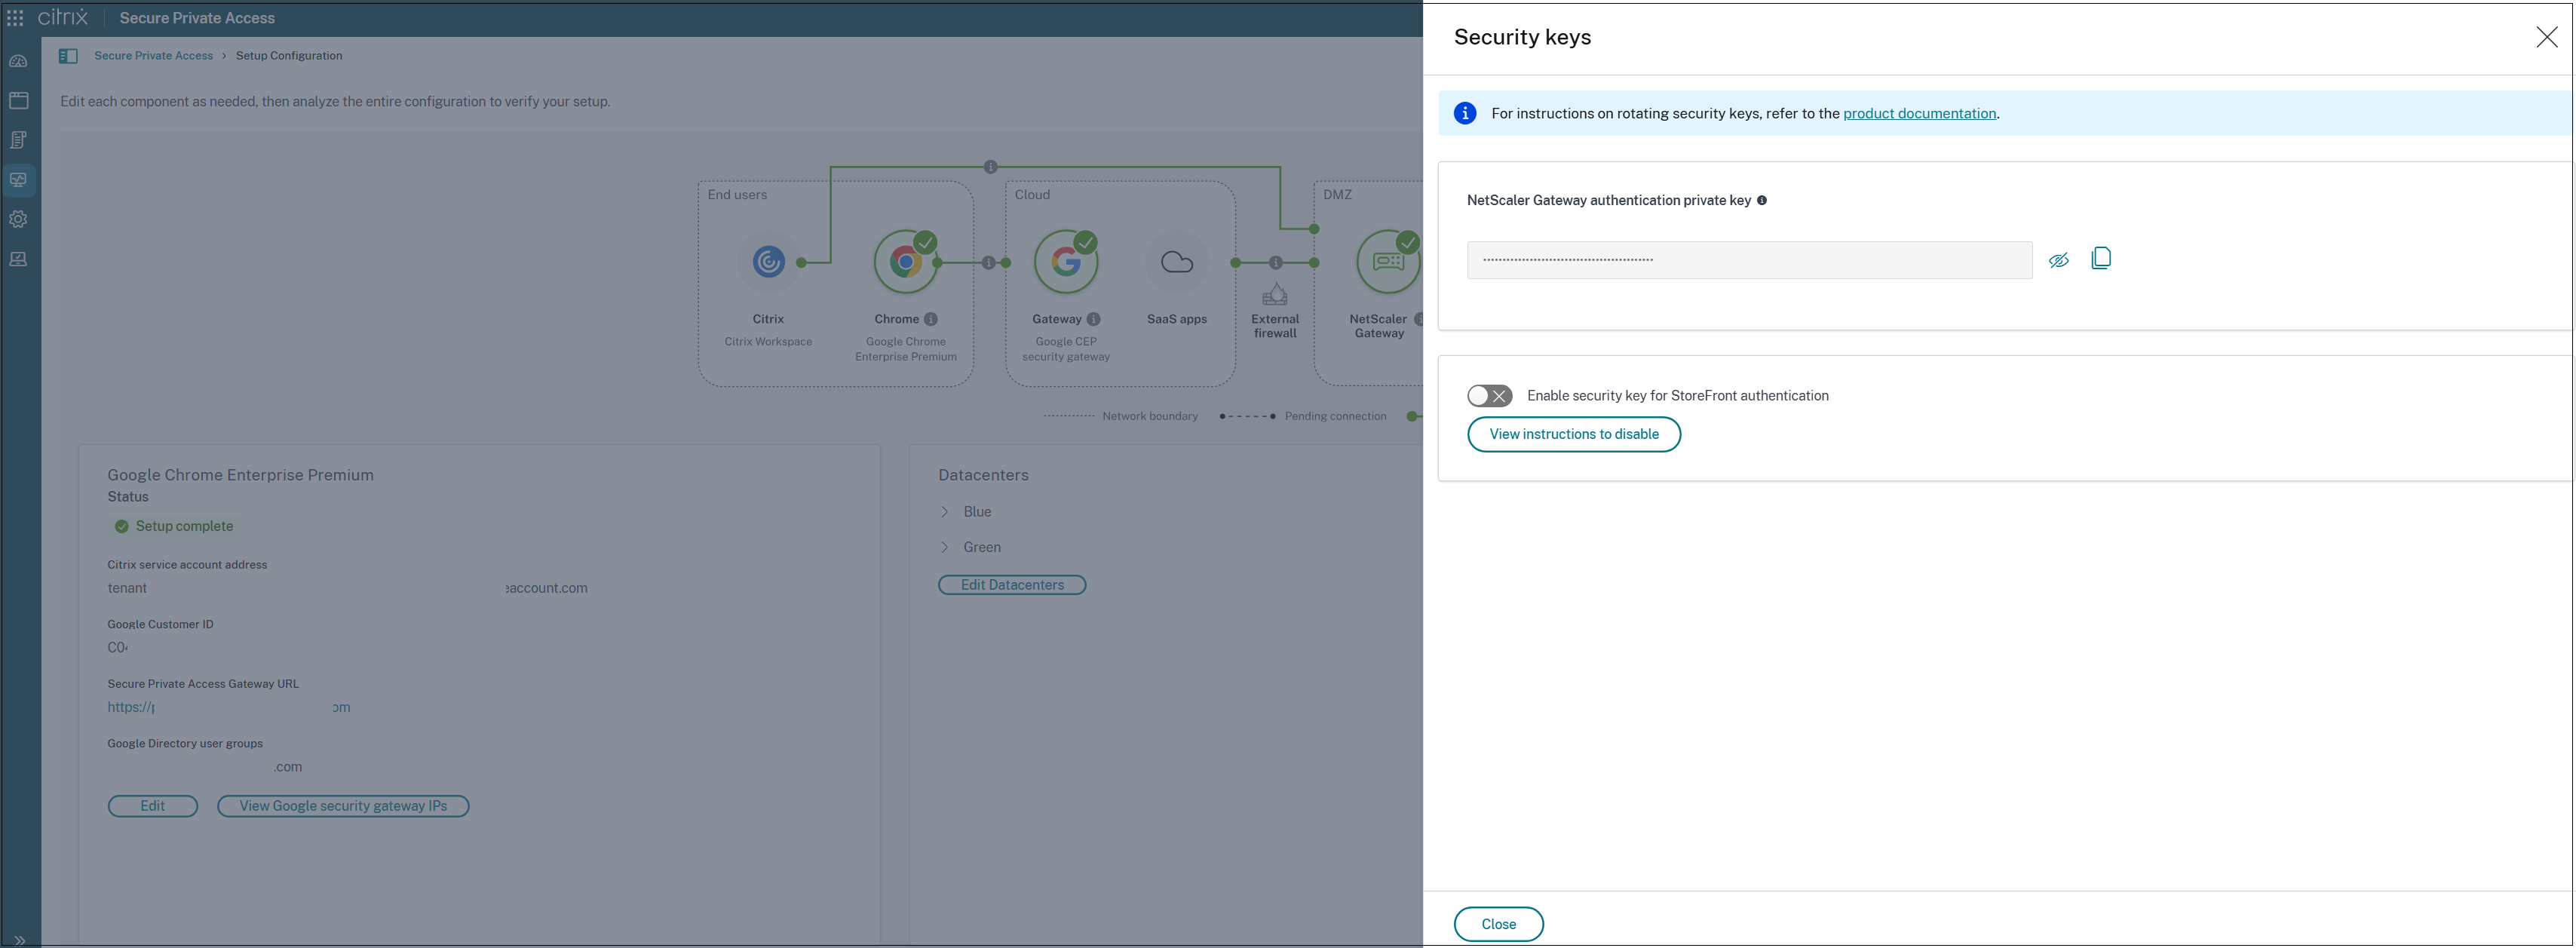2576x948 pixels.
Task: Open the Citrix apps grid menu
Action: (x=15, y=18)
